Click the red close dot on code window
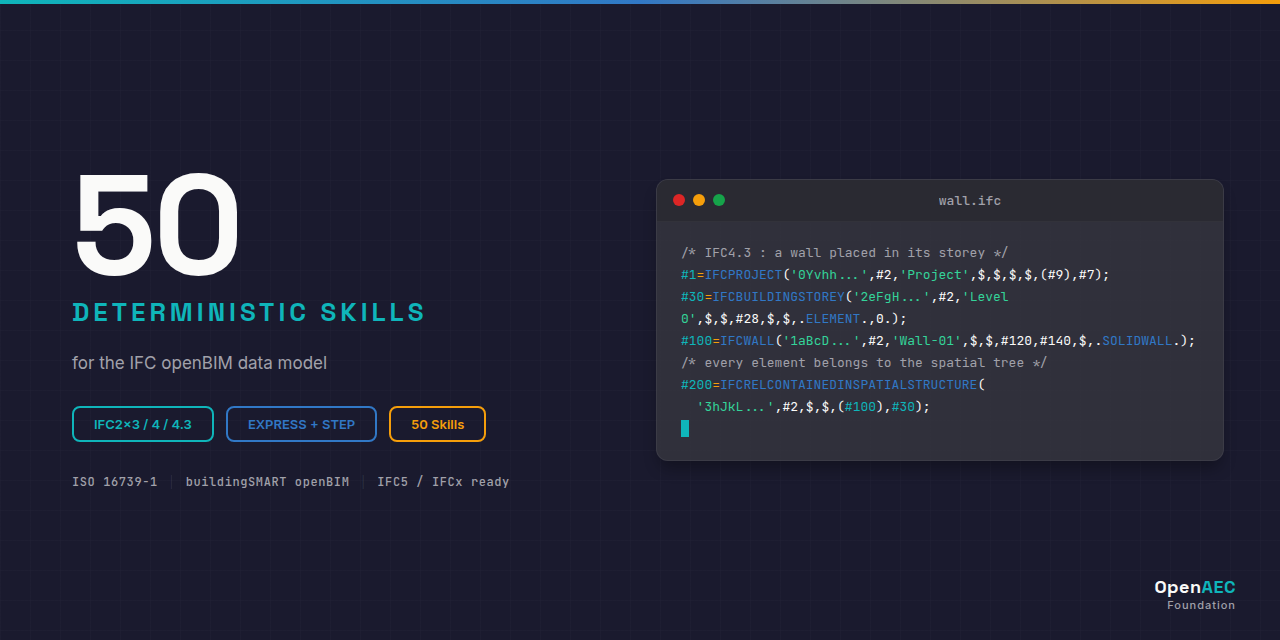This screenshot has height=640, width=1280. tap(679, 200)
